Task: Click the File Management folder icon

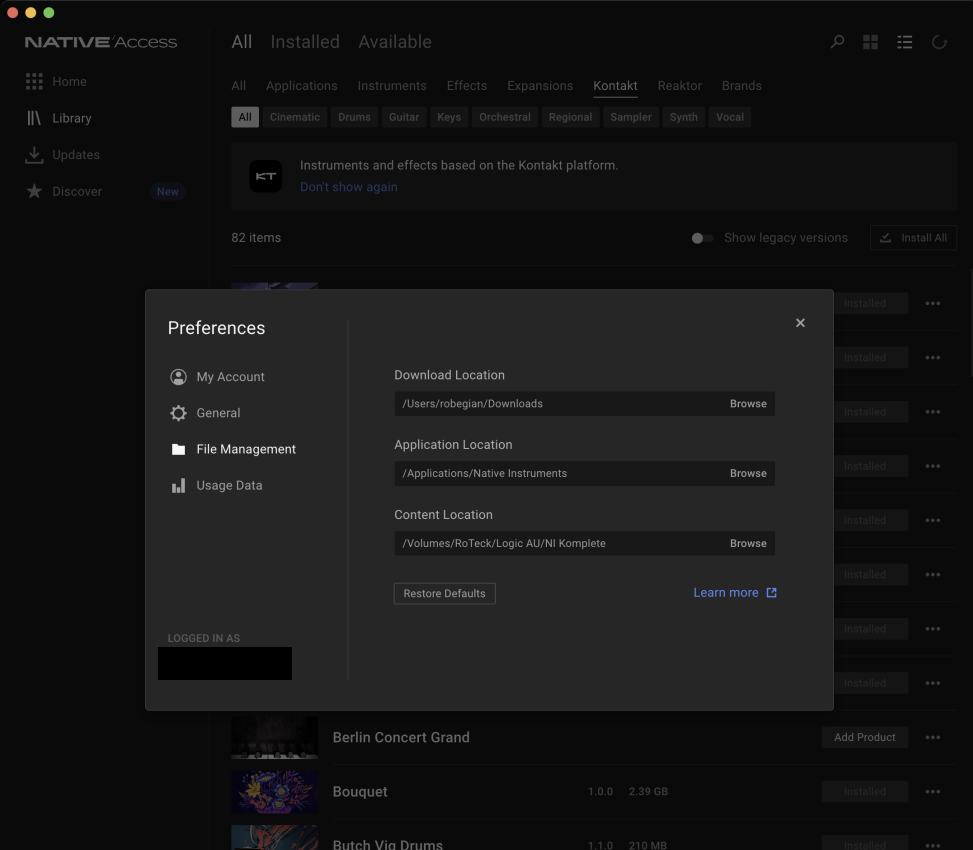Action: 178,449
